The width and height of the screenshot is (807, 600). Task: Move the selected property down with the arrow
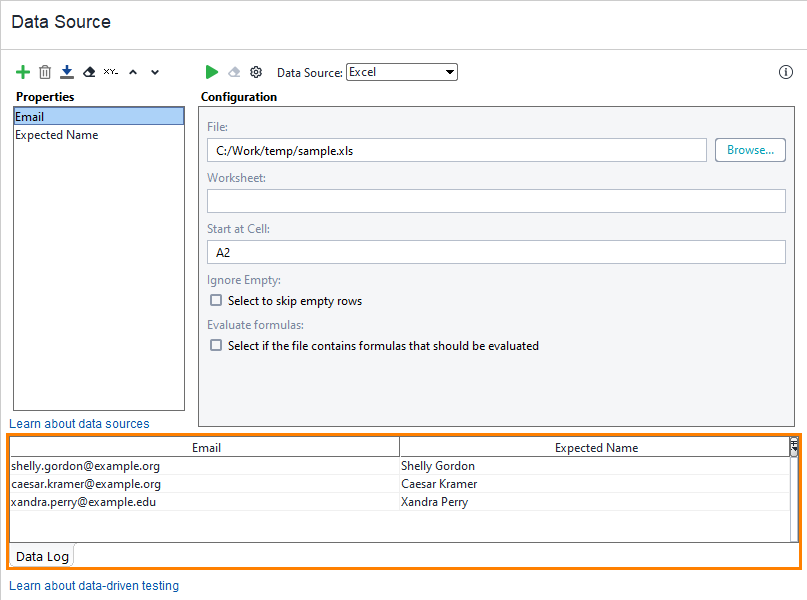154,71
